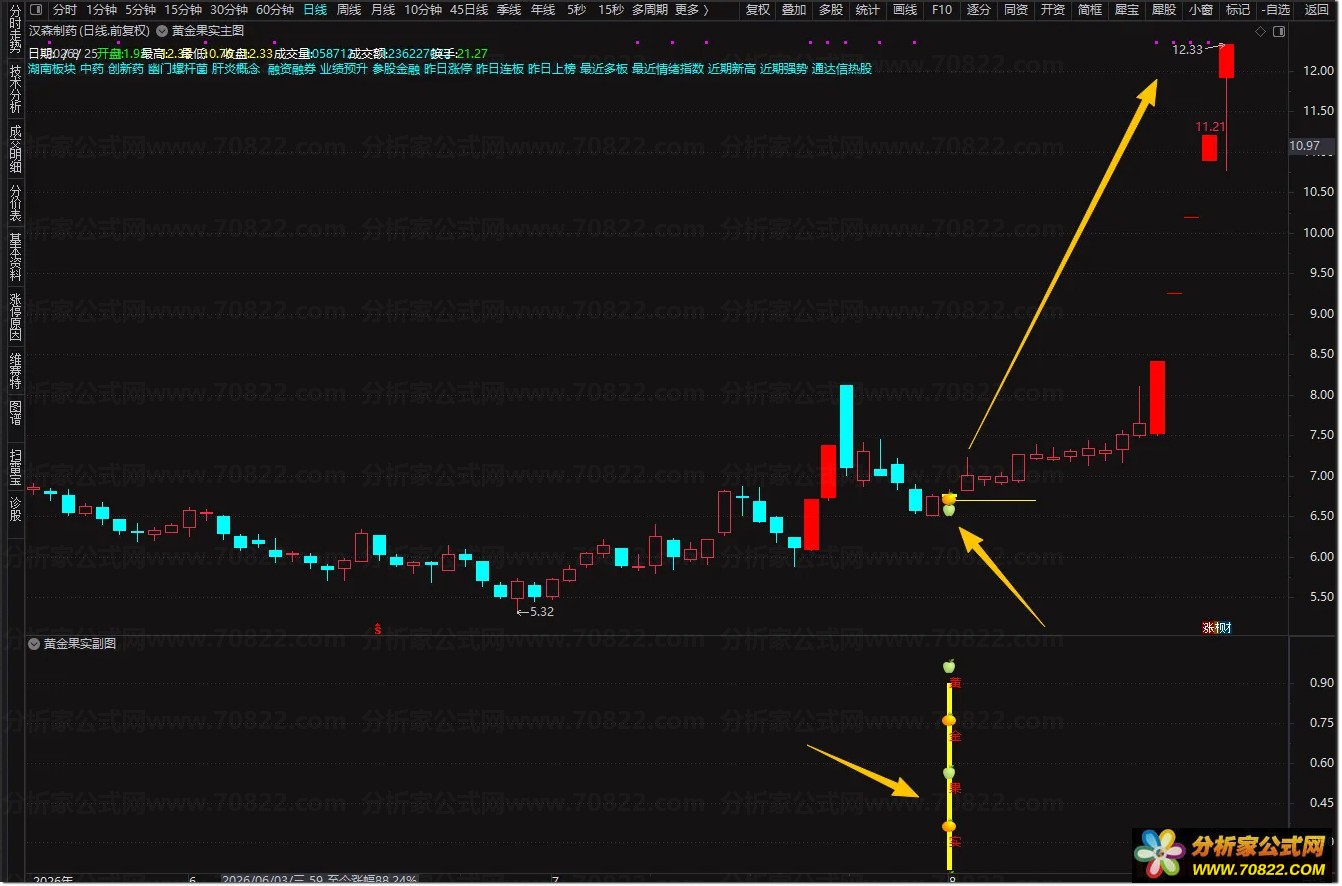The image size is (1342, 886).
Task: Click the 参股金融 tag
Action: [396, 69]
